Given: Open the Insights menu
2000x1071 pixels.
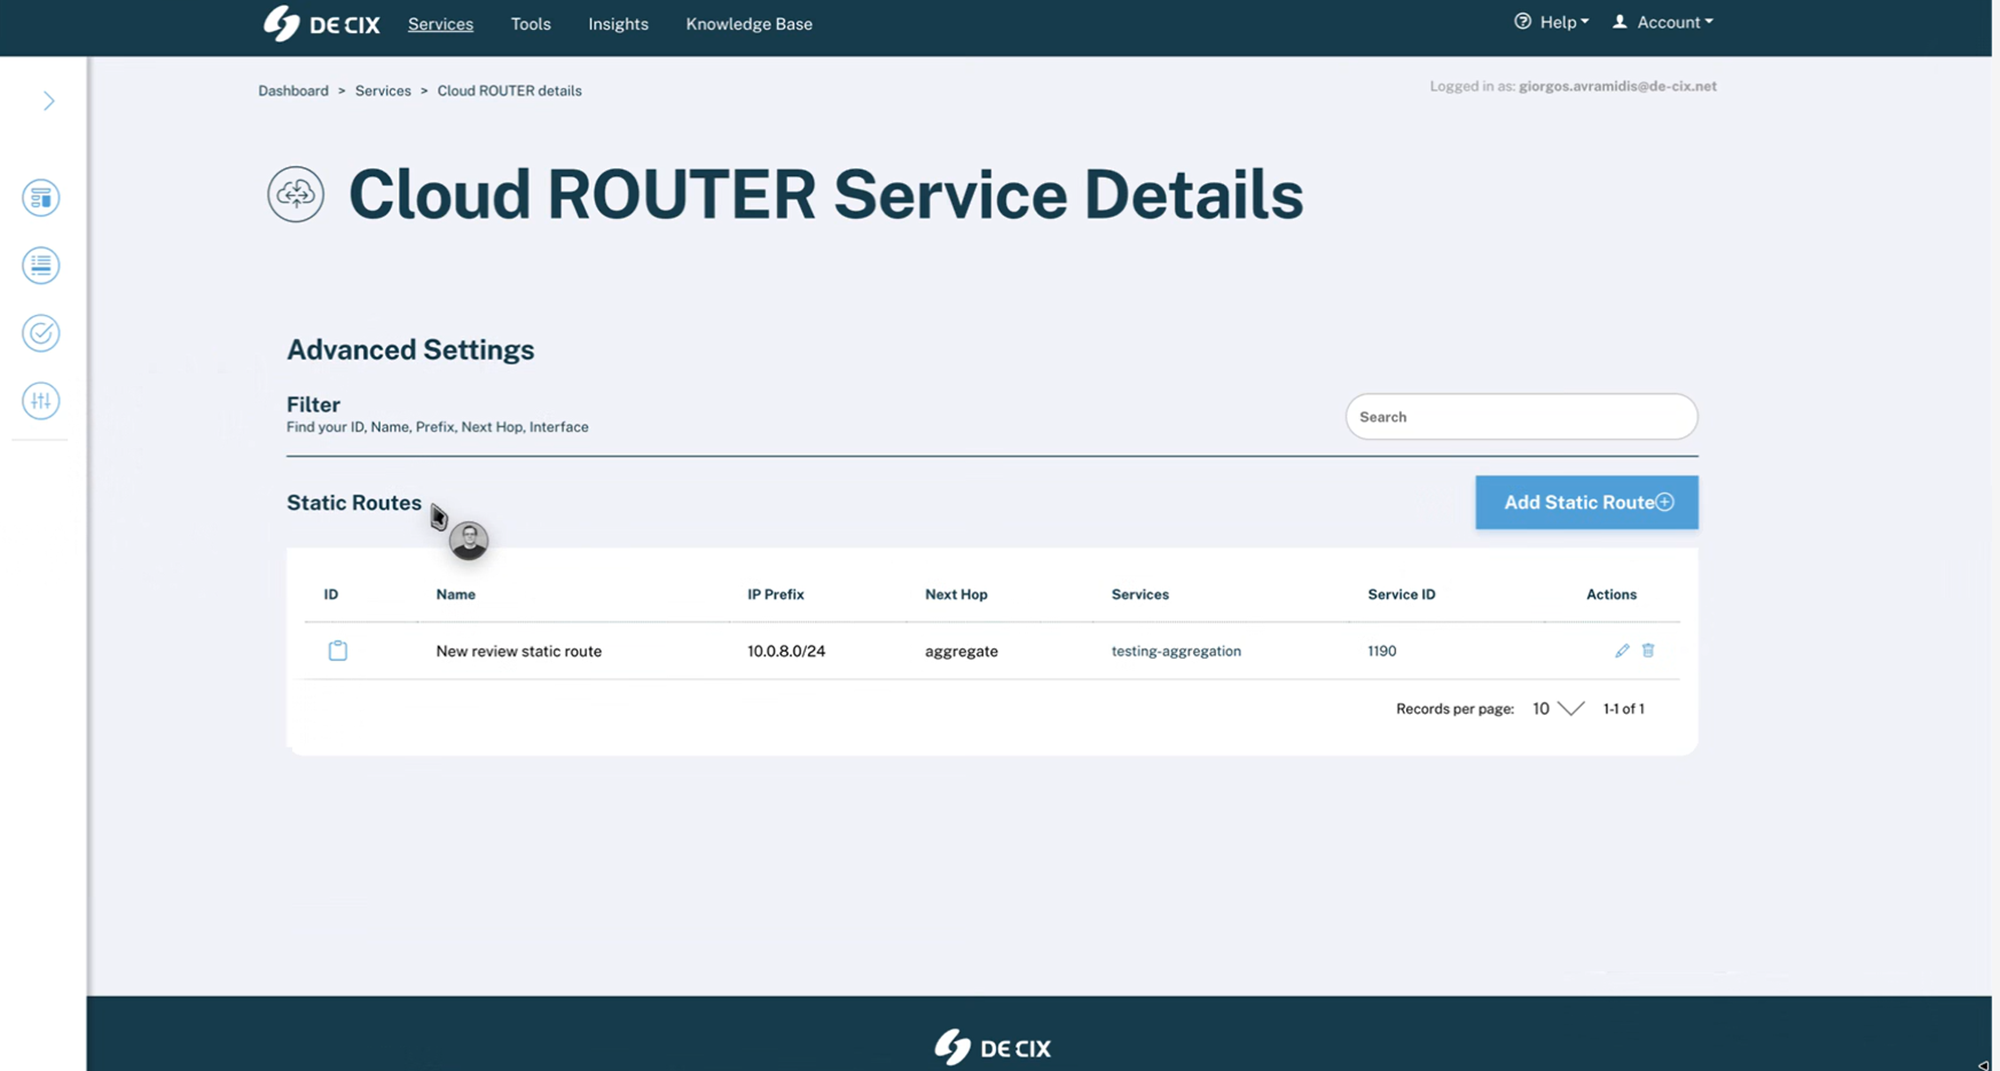Looking at the screenshot, I should pyautogui.click(x=618, y=24).
